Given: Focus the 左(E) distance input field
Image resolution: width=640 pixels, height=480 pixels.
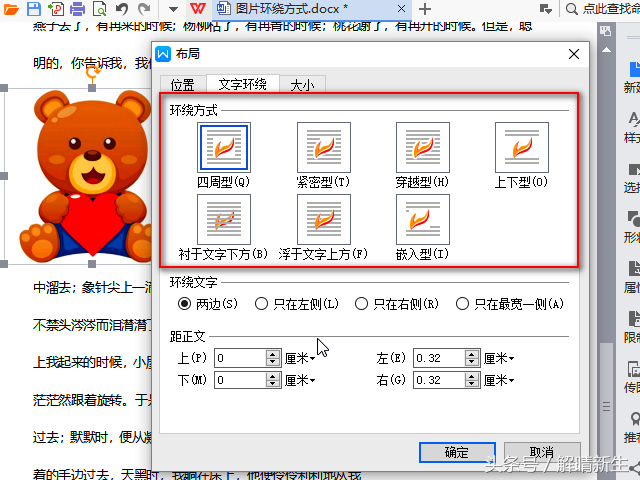Looking at the screenshot, I should coord(439,358).
